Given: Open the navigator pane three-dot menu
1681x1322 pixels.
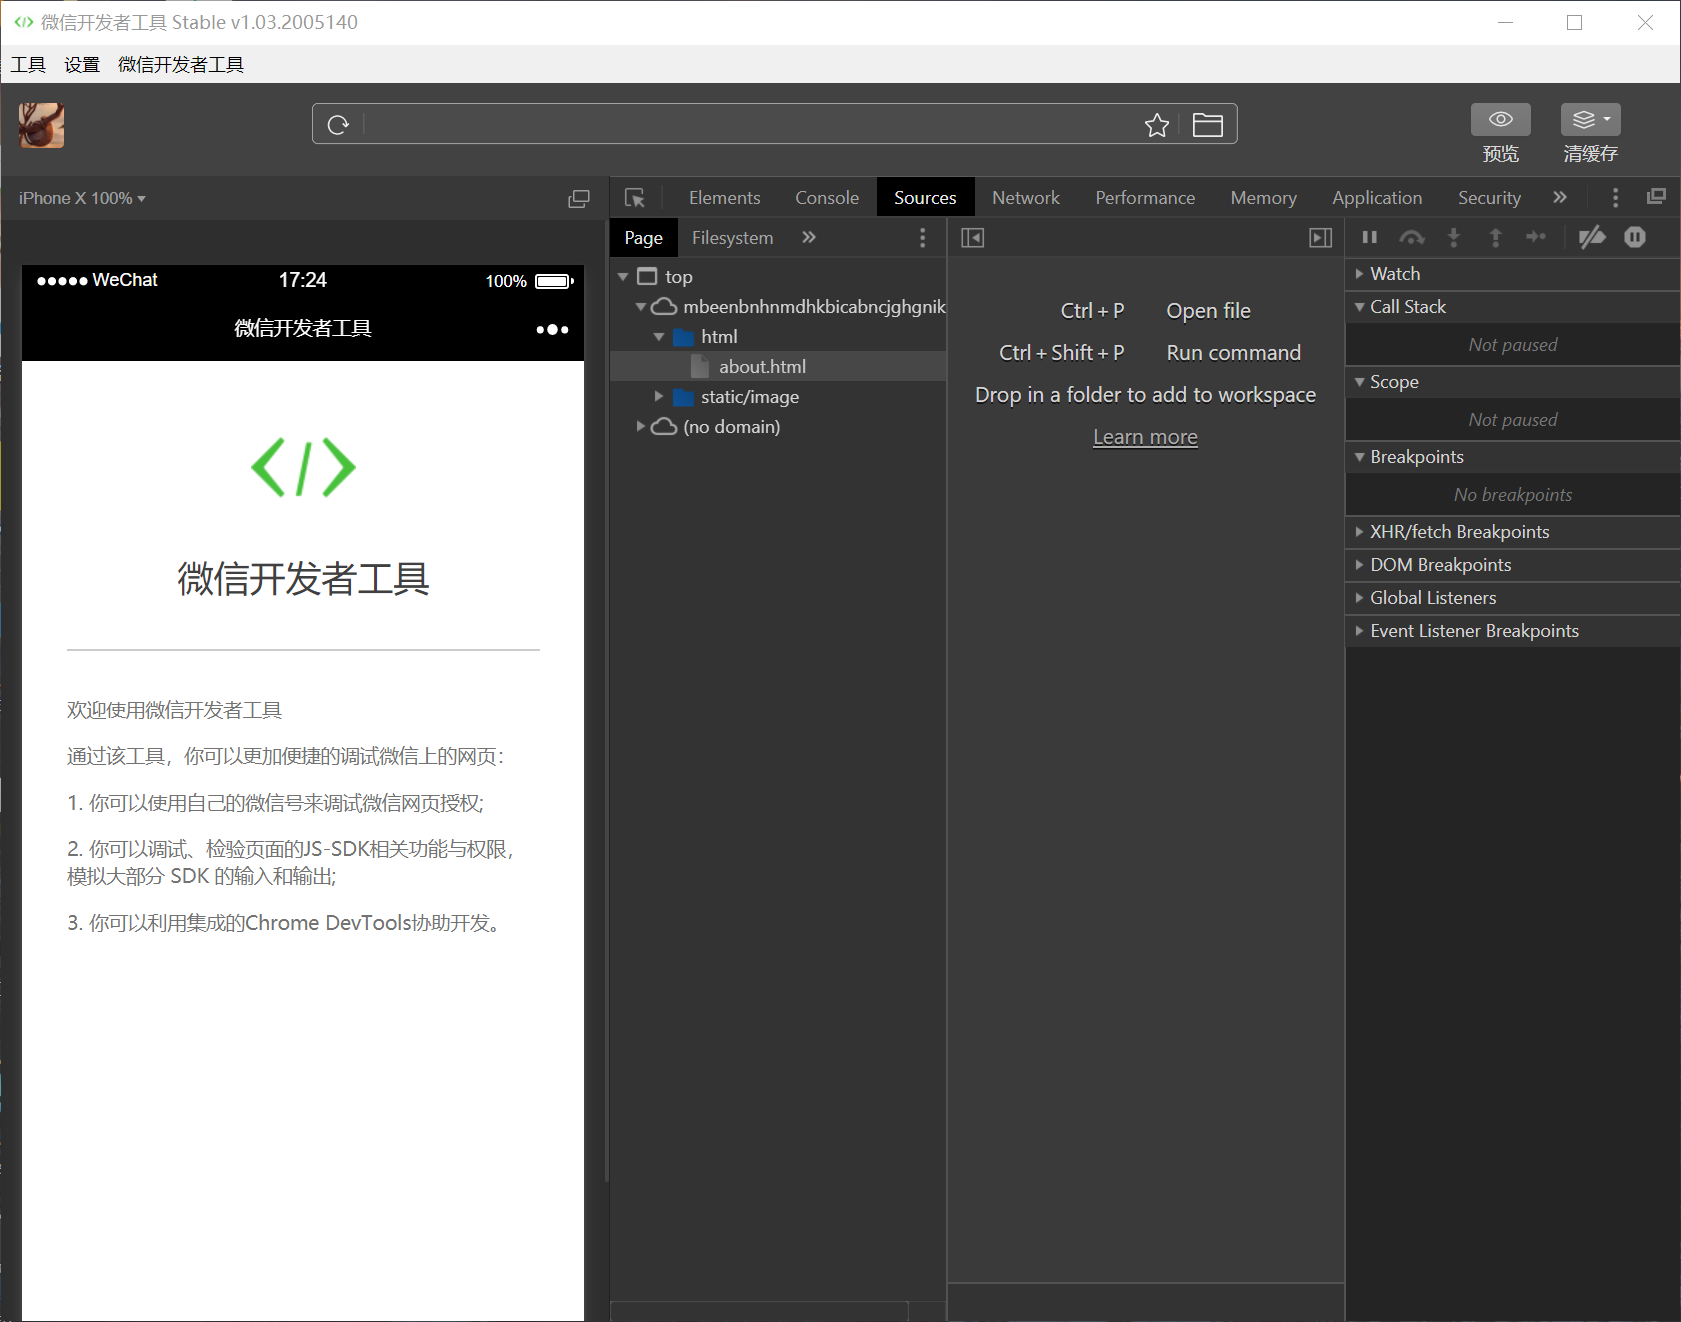Looking at the screenshot, I should coord(922,238).
